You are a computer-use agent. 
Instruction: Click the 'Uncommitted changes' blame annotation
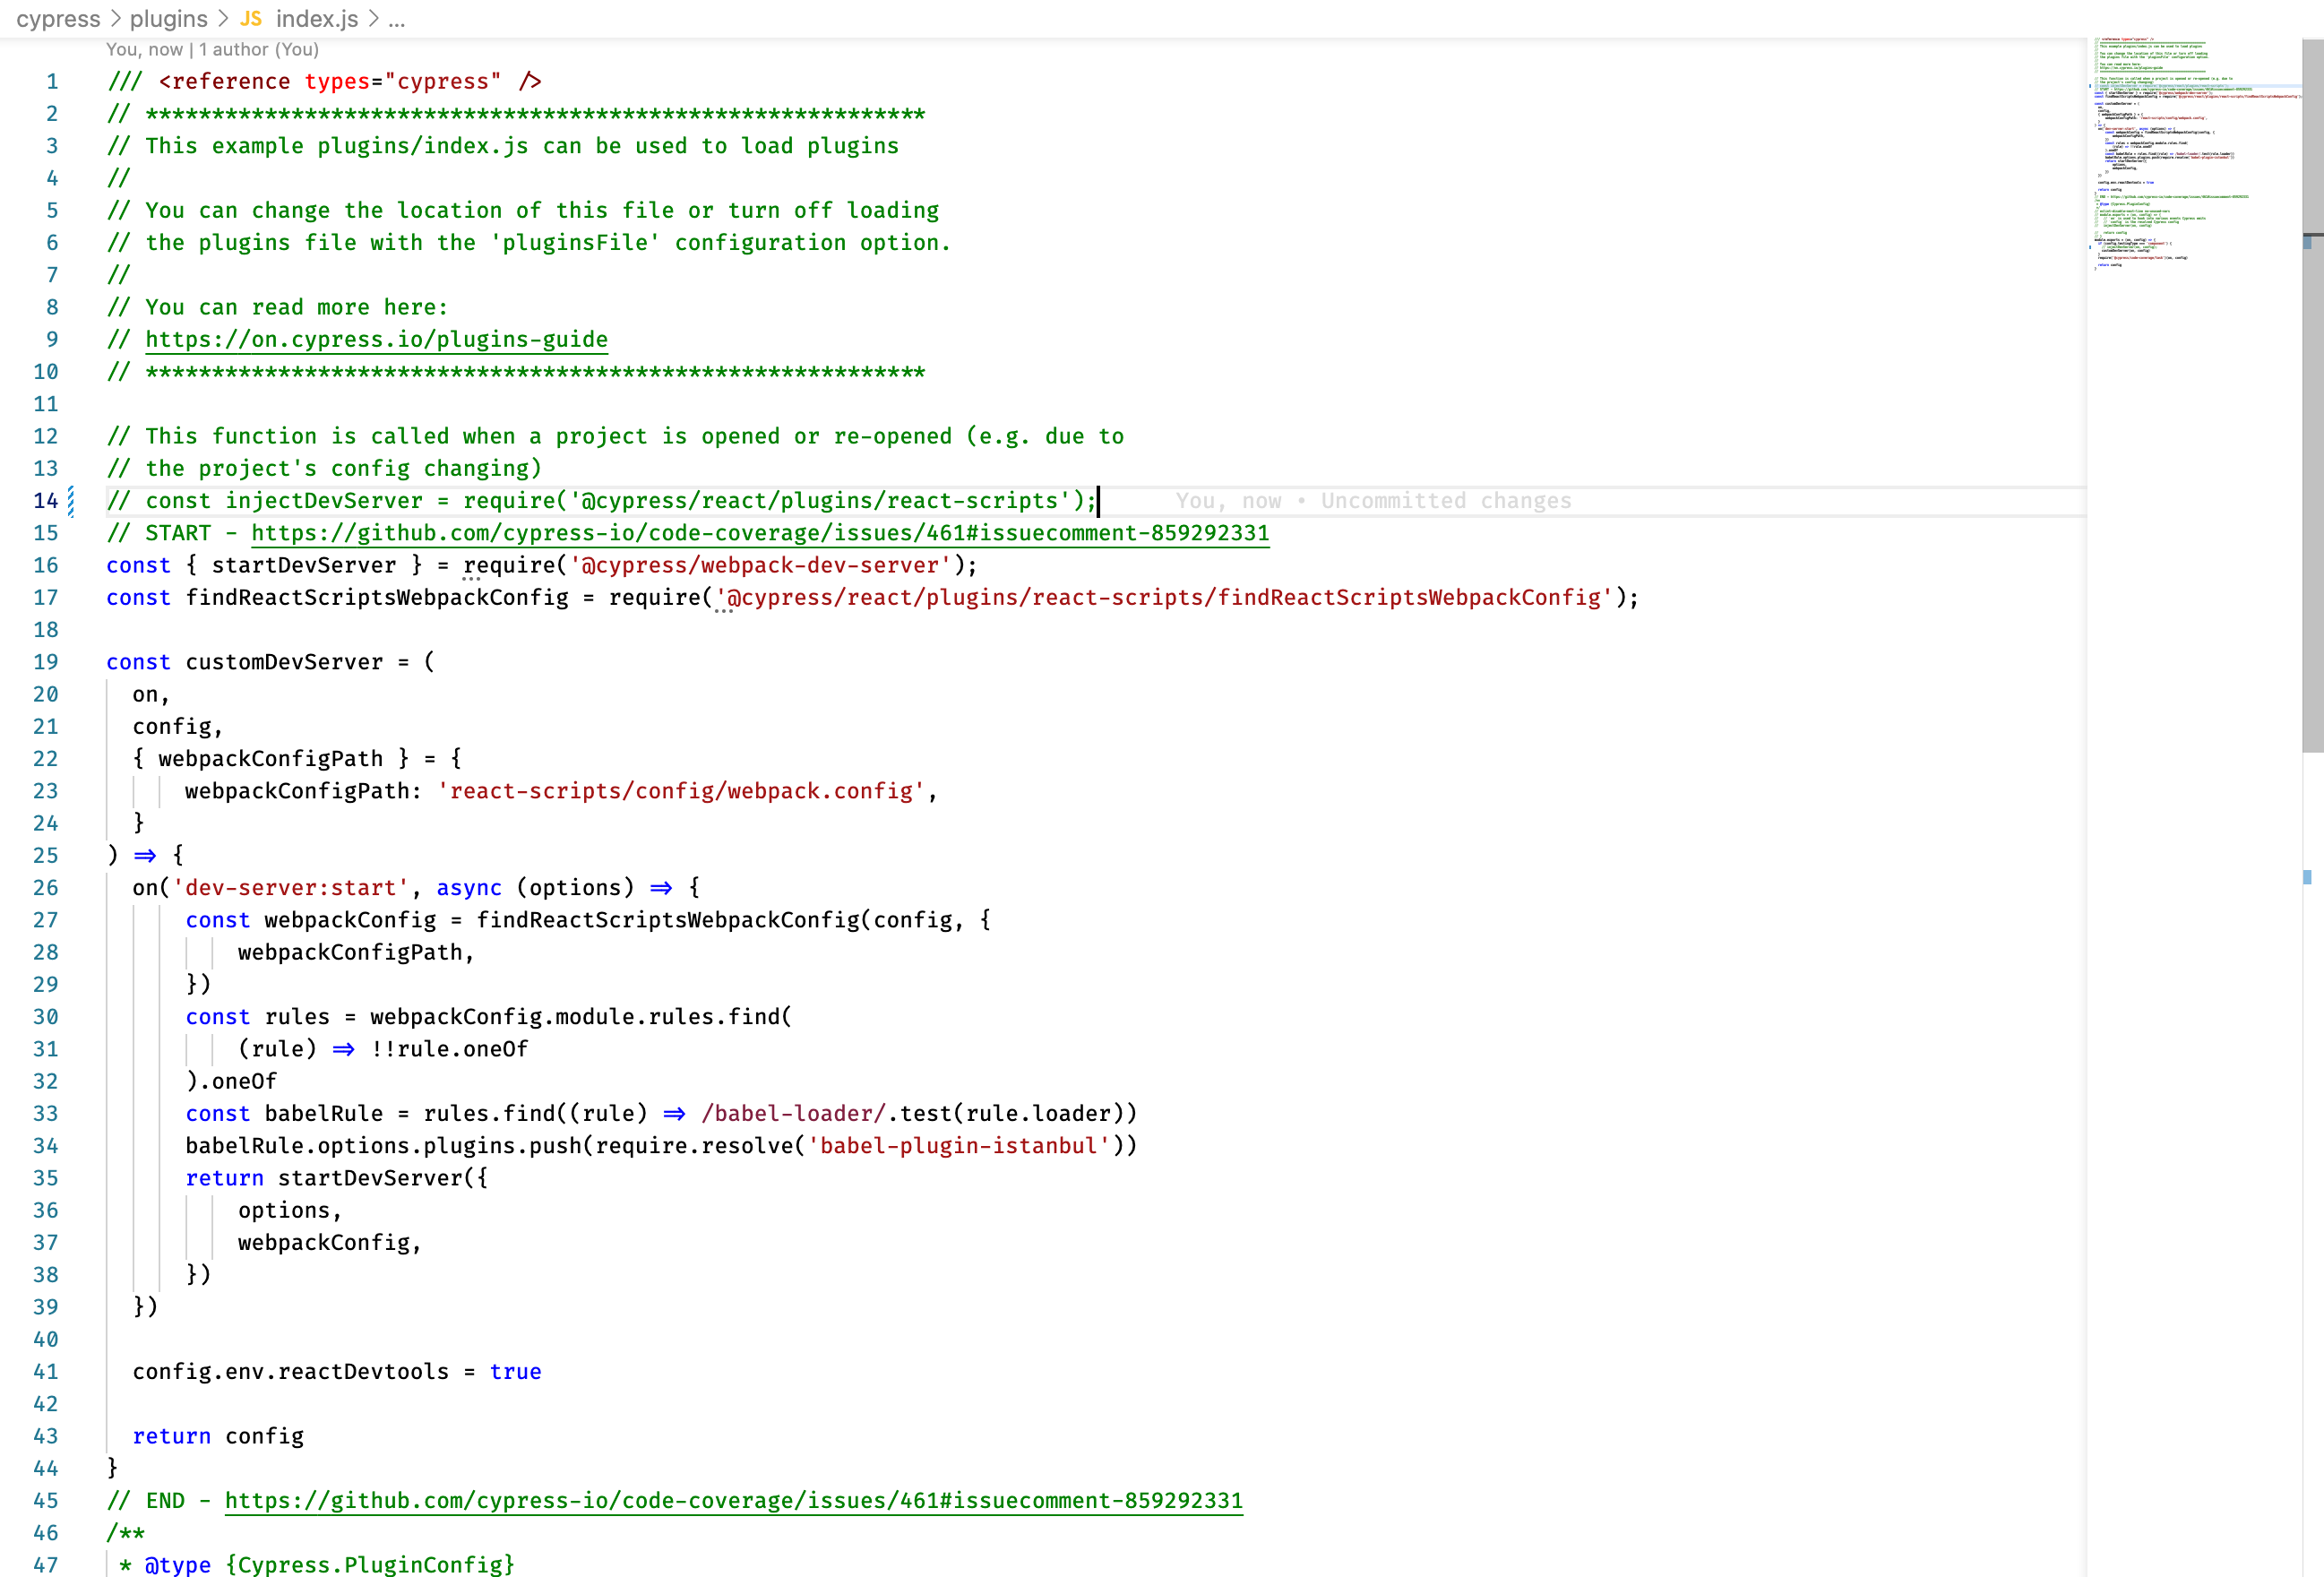point(1445,500)
